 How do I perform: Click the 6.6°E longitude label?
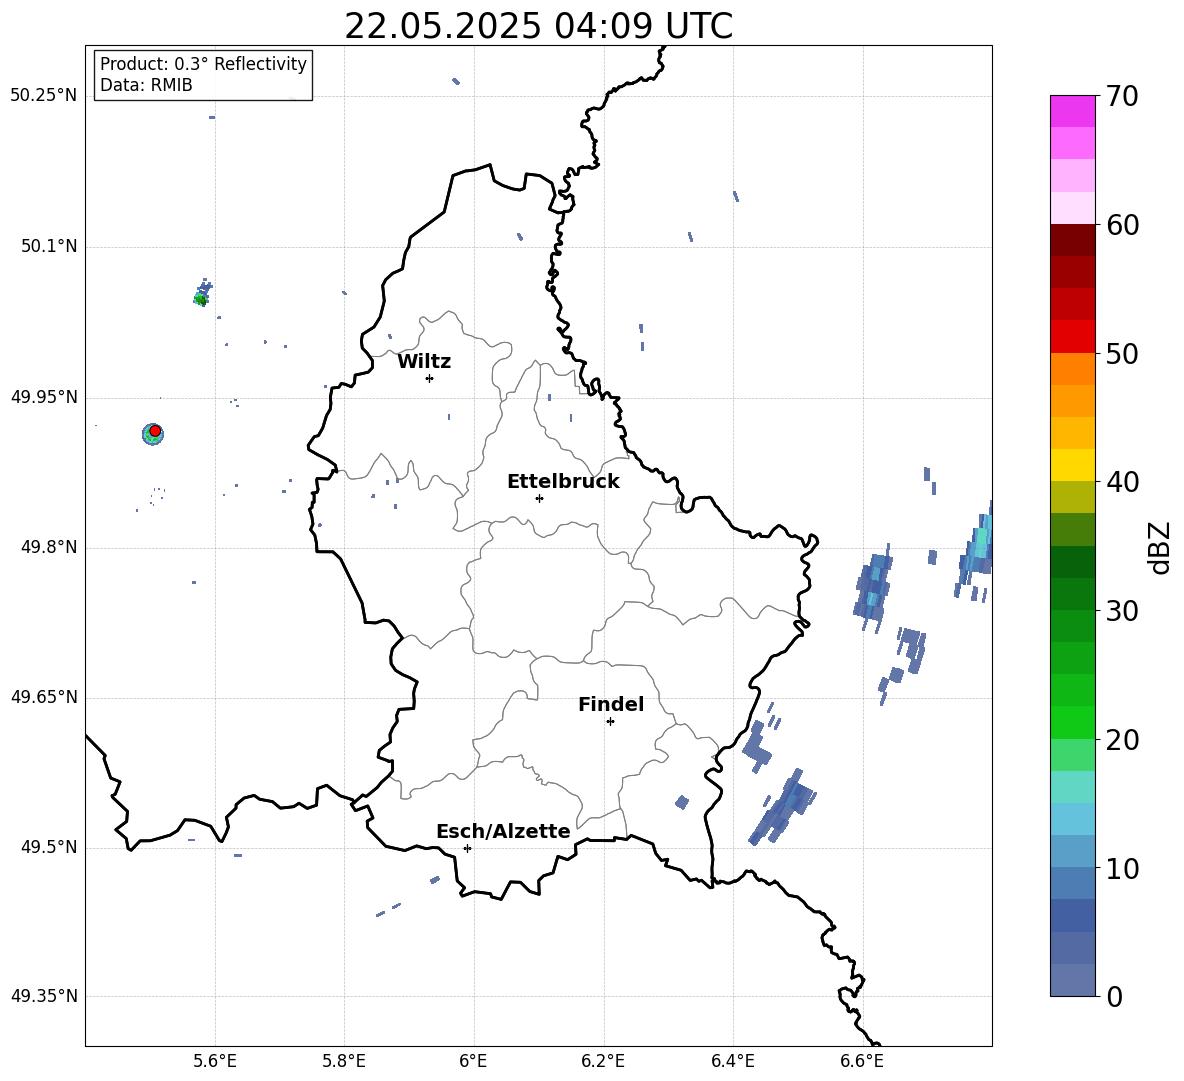tap(862, 1061)
